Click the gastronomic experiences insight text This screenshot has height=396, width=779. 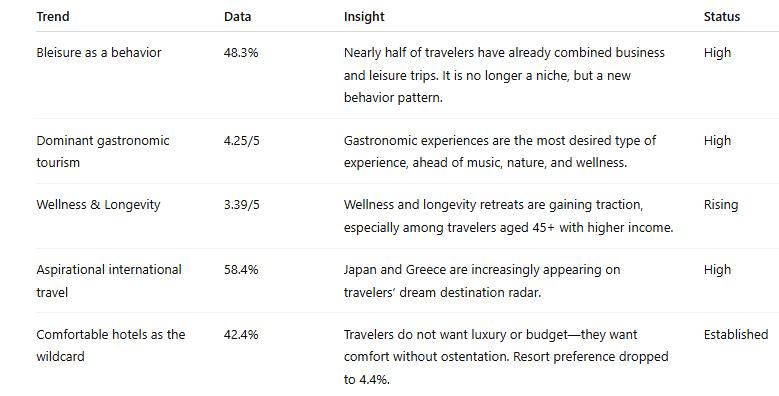click(500, 152)
